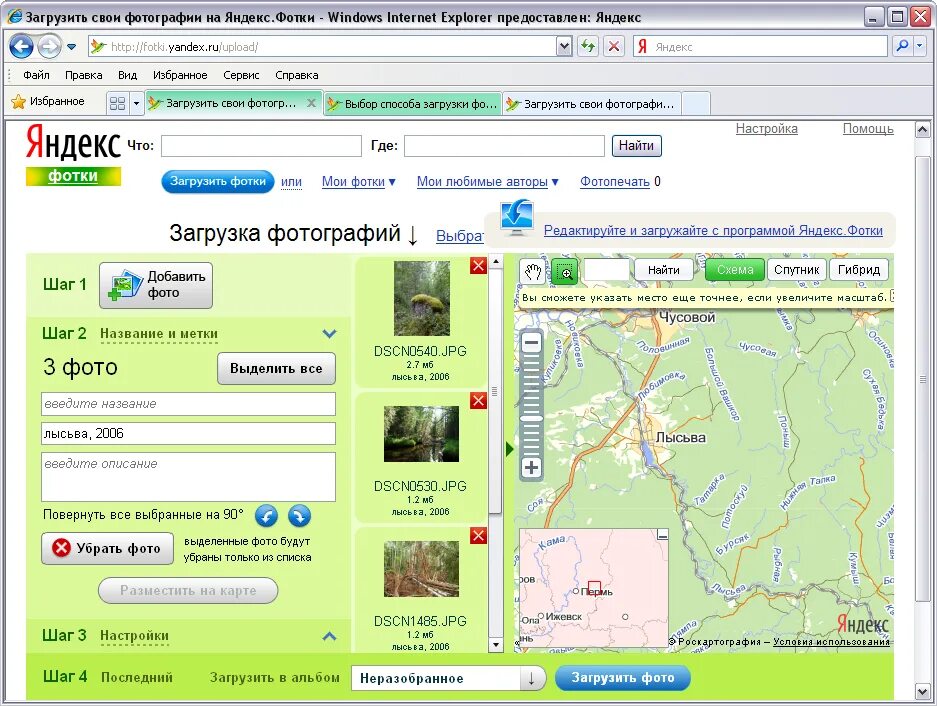
Task: Switch to tab Выбор способа загрузки фо...
Action: point(413,104)
